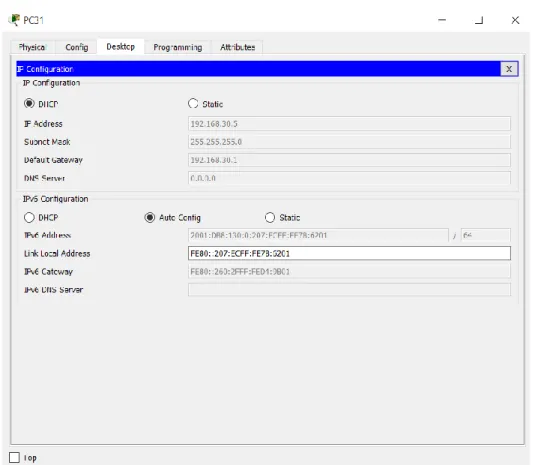Choose the IPv4 Static radio option

click(193, 103)
